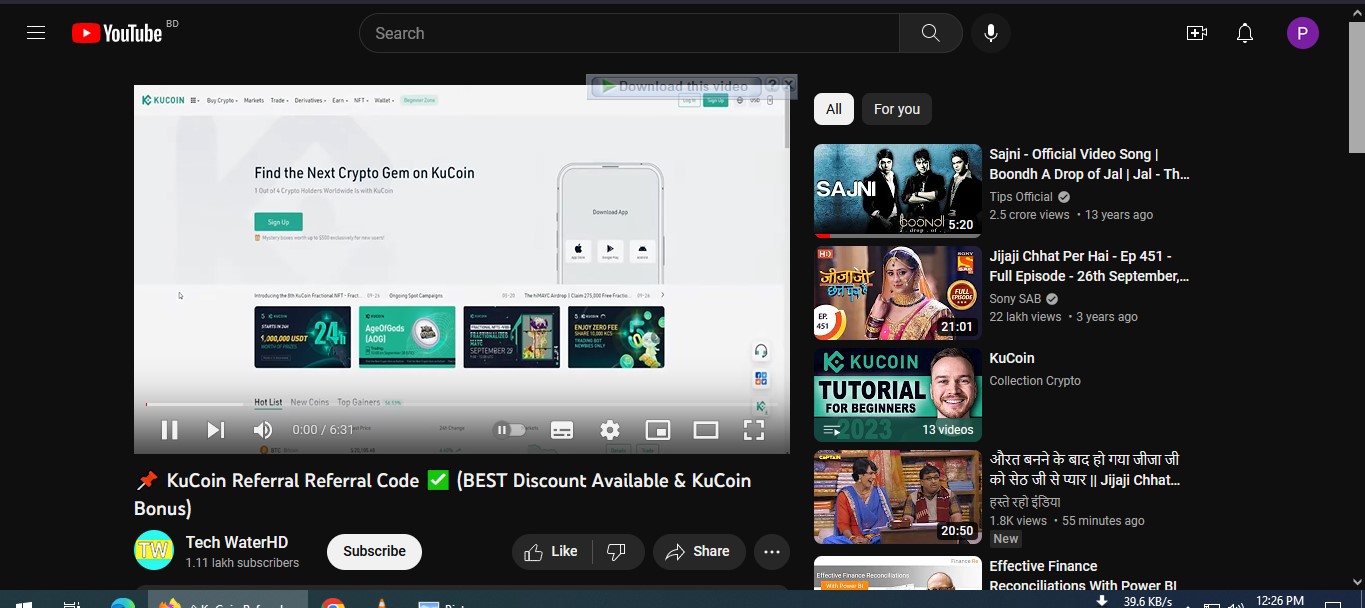Open Effective Finance Reconciliations With Power BI
The height and width of the screenshot is (608, 1365).
pyautogui.click(x=1083, y=576)
